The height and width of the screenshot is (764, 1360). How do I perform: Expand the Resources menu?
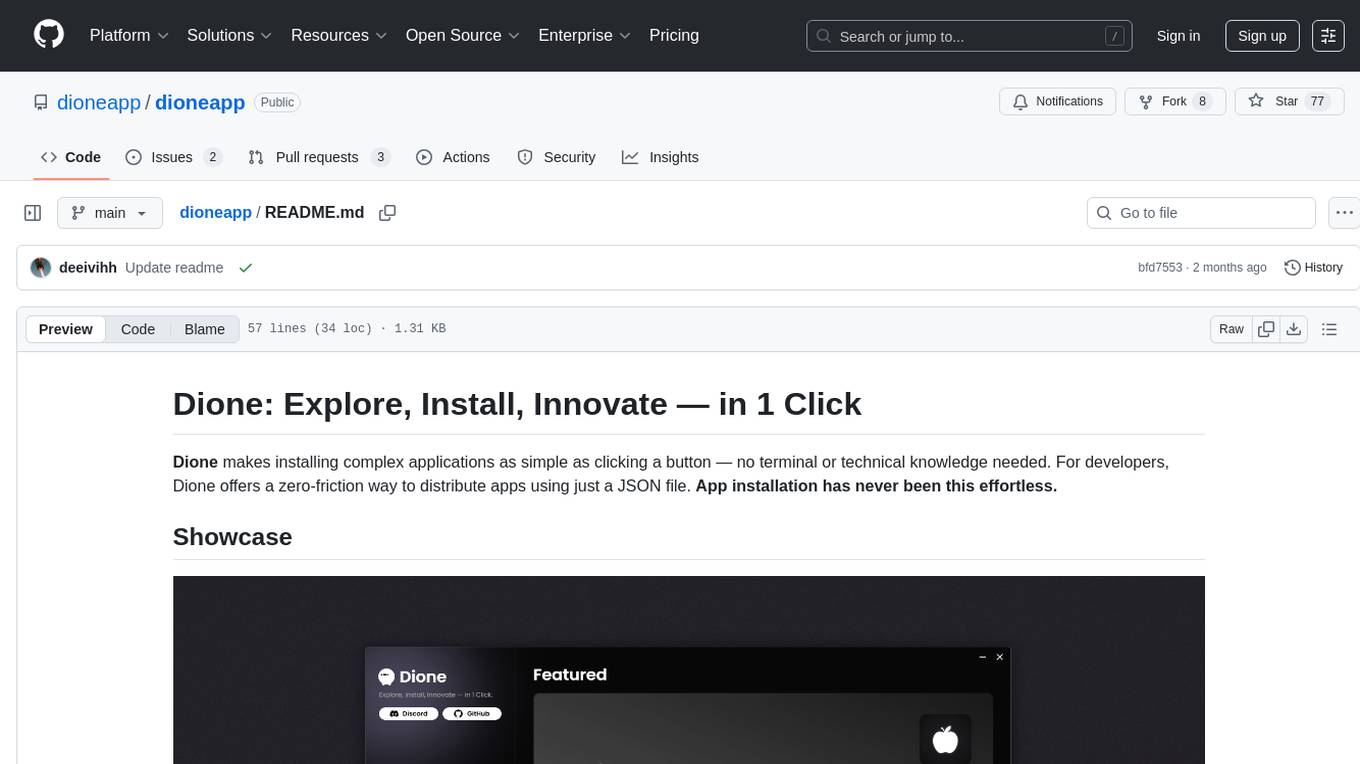340,35
